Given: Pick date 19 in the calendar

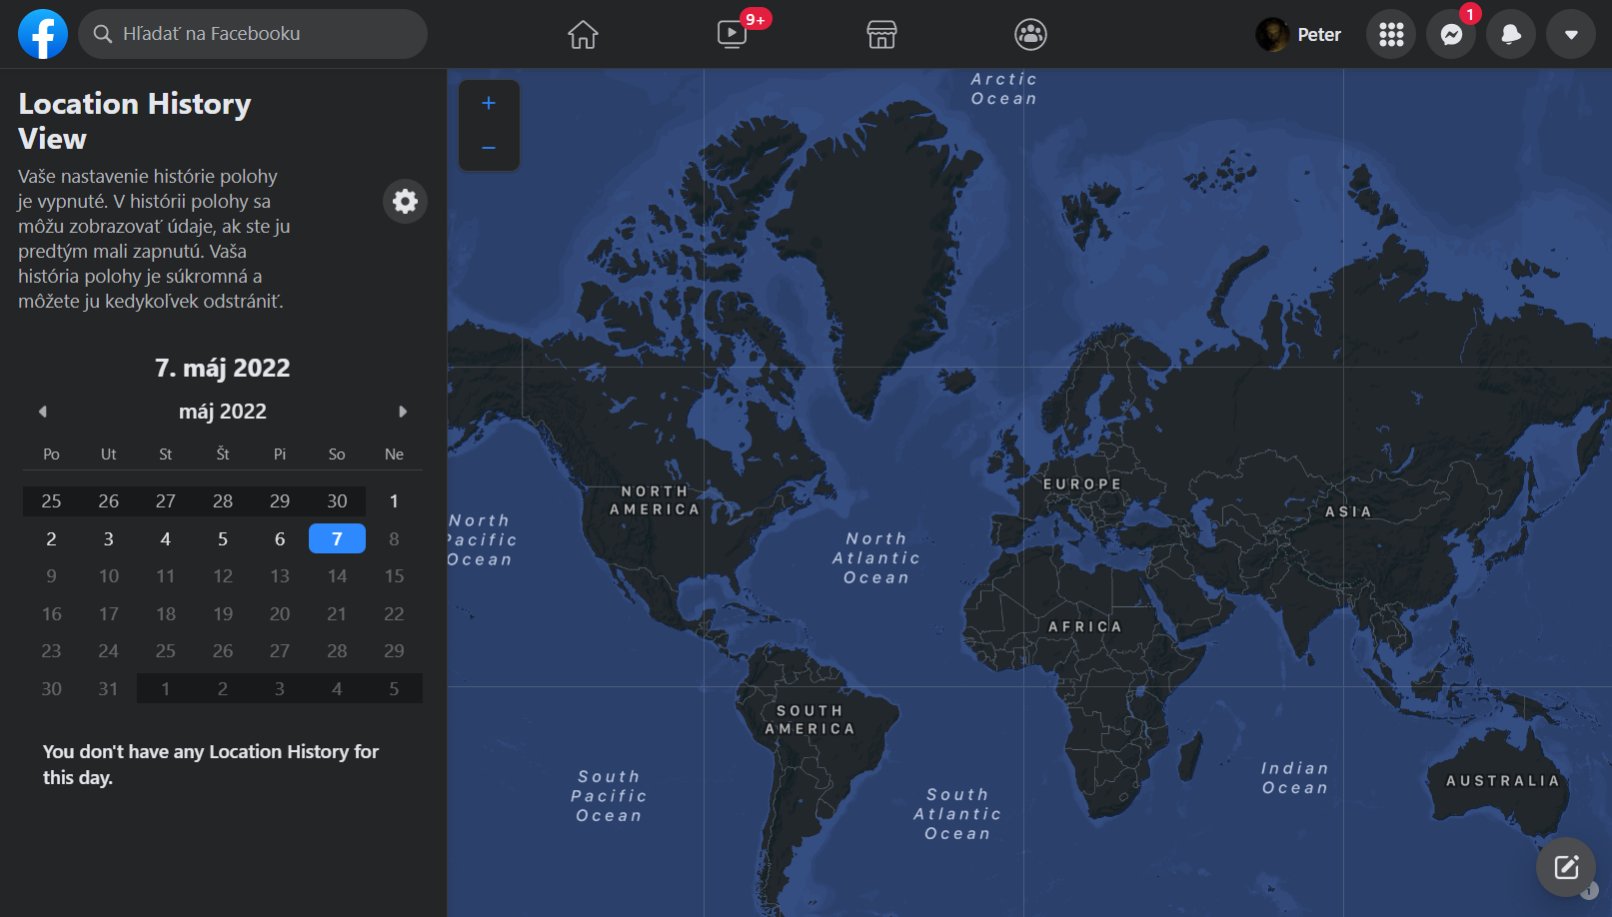Looking at the screenshot, I should tap(223, 614).
